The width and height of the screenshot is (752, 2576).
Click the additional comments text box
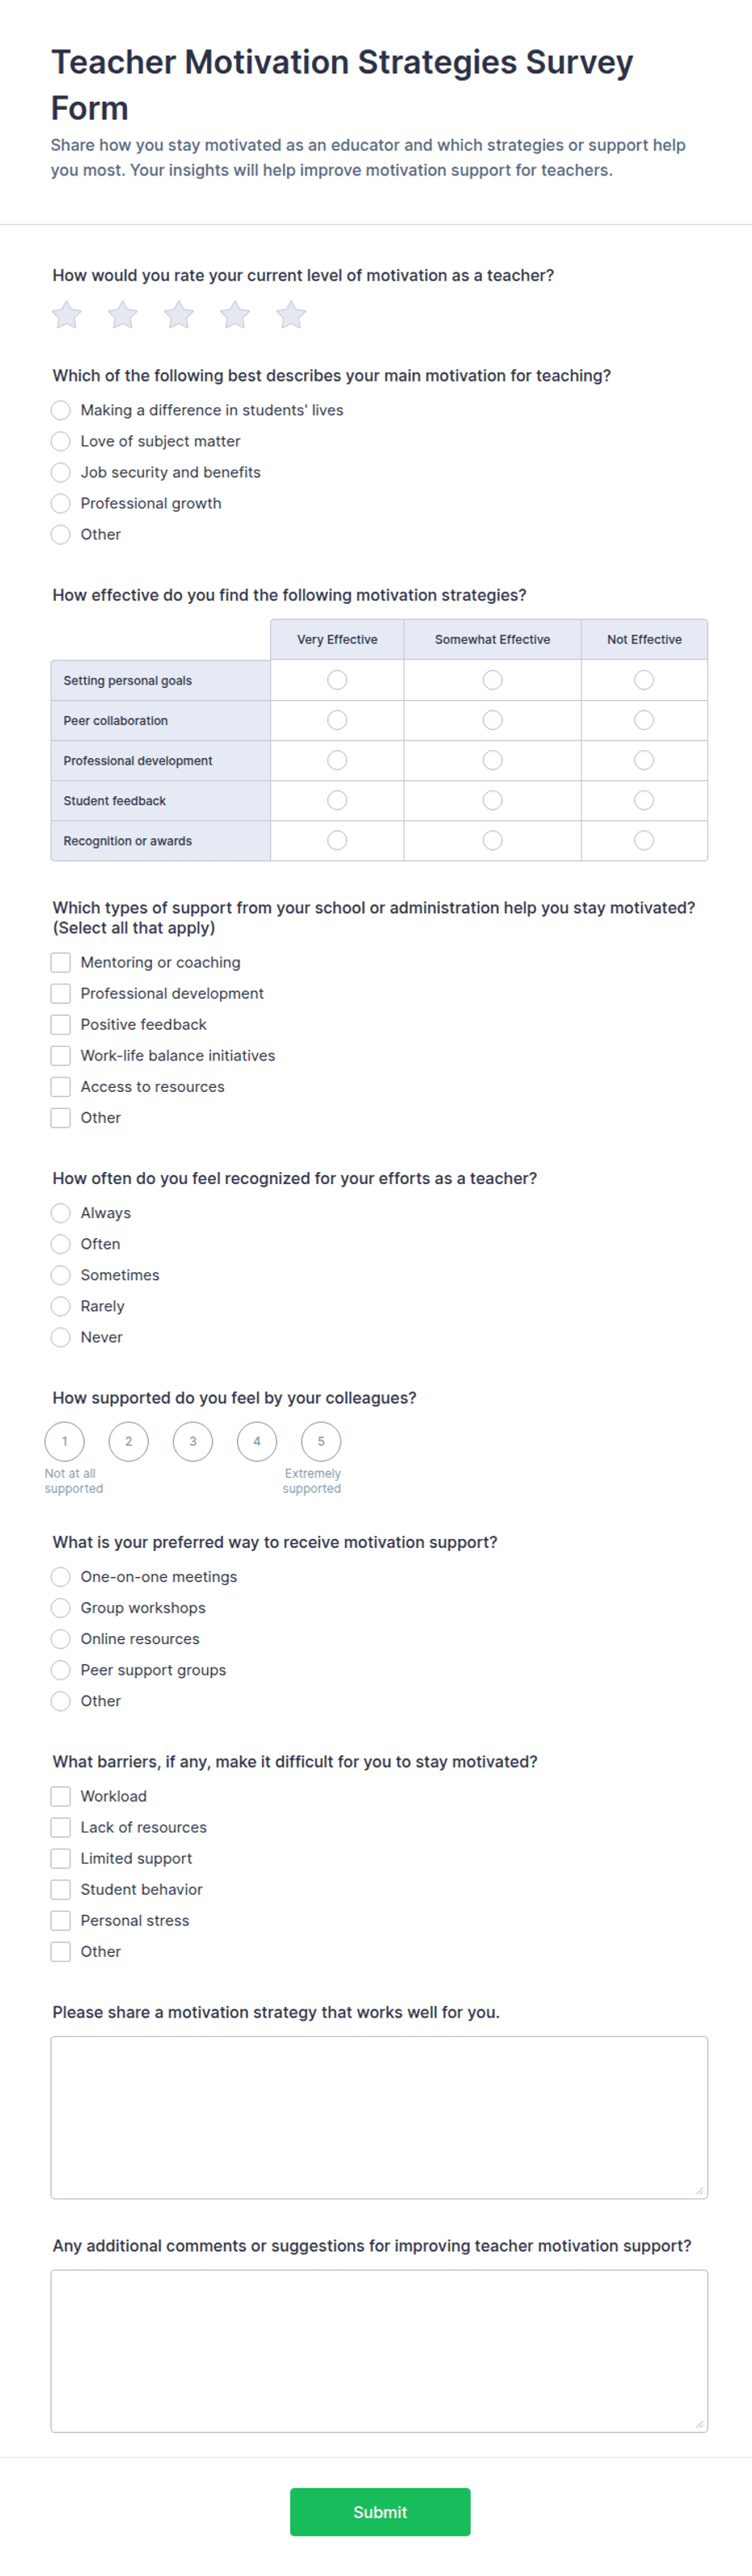coord(379,2351)
